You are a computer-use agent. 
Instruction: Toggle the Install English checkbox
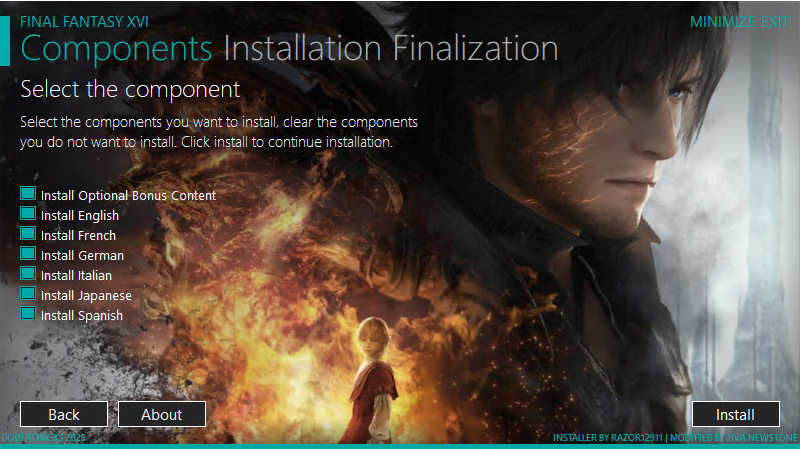coord(28,213)
